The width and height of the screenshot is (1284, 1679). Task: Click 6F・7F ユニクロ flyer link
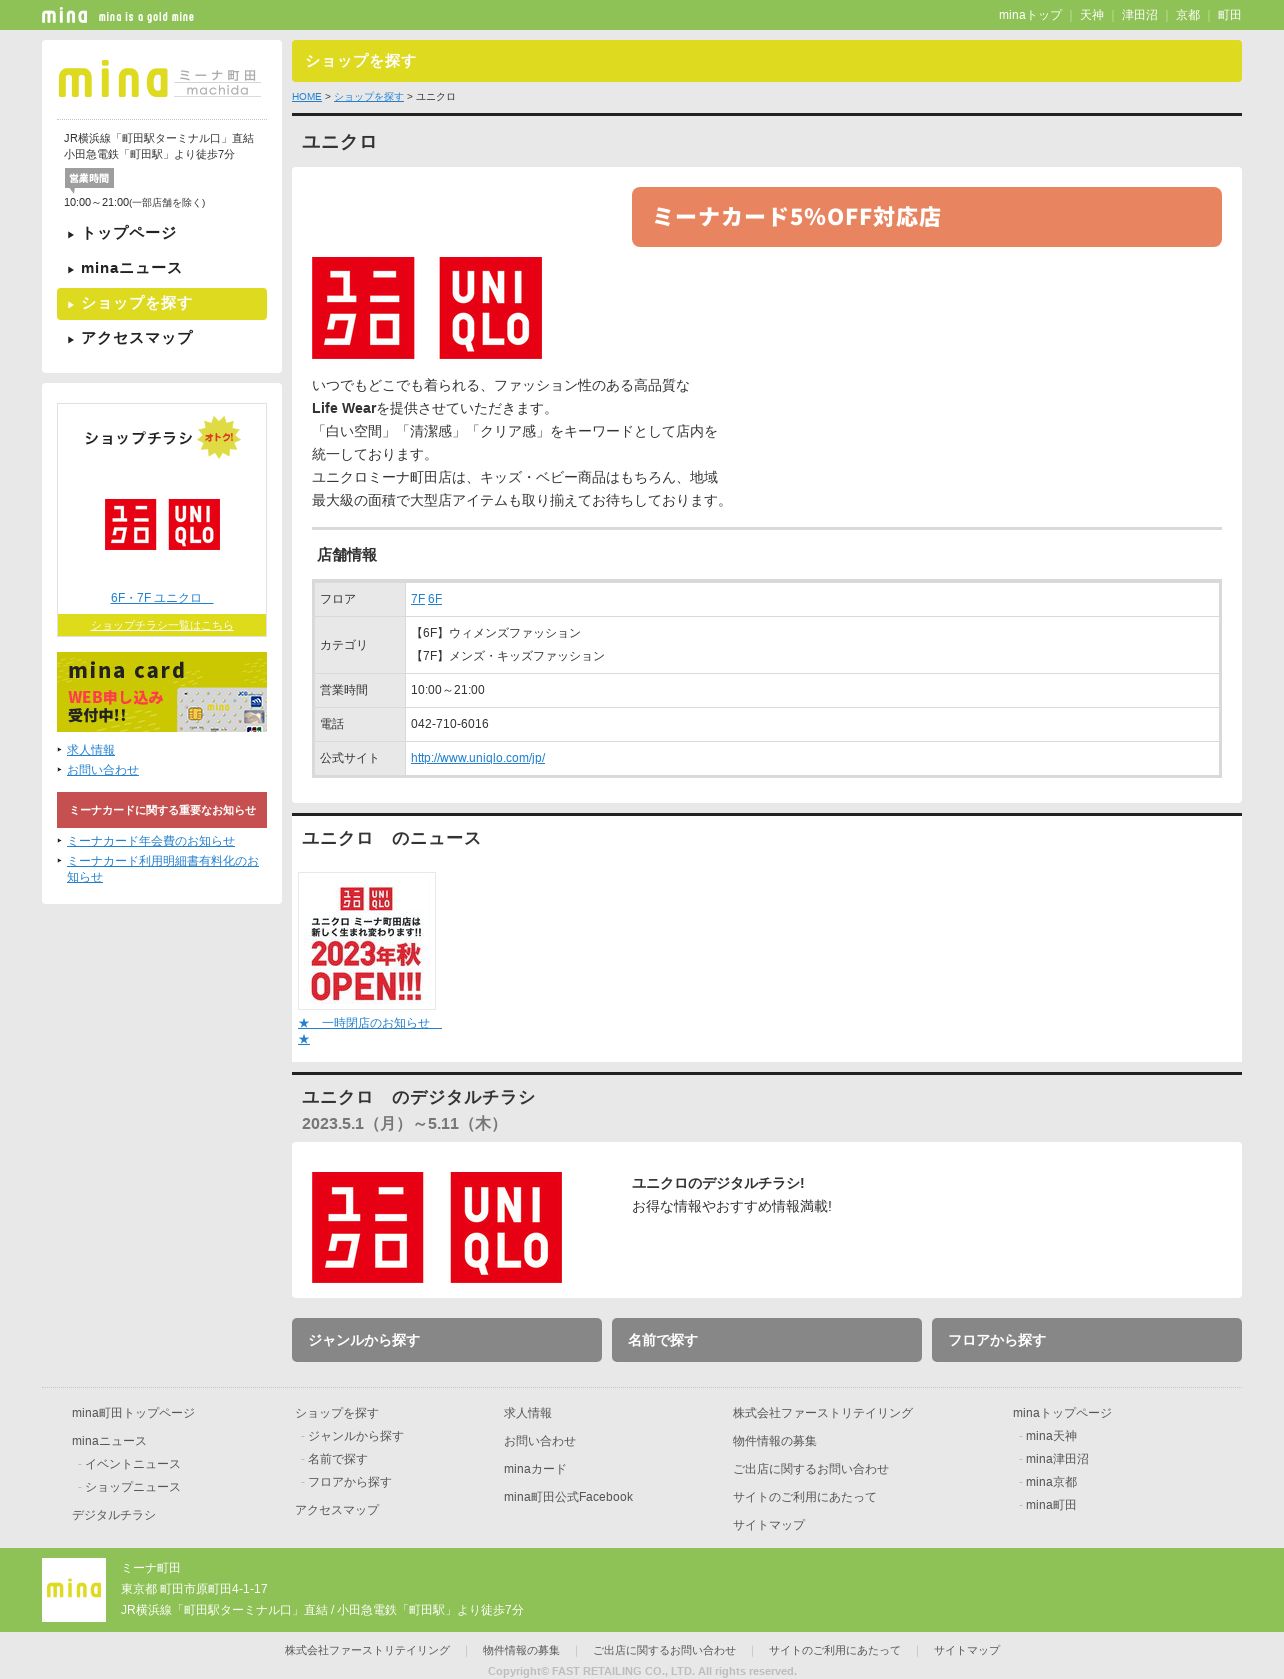(162, 598)
